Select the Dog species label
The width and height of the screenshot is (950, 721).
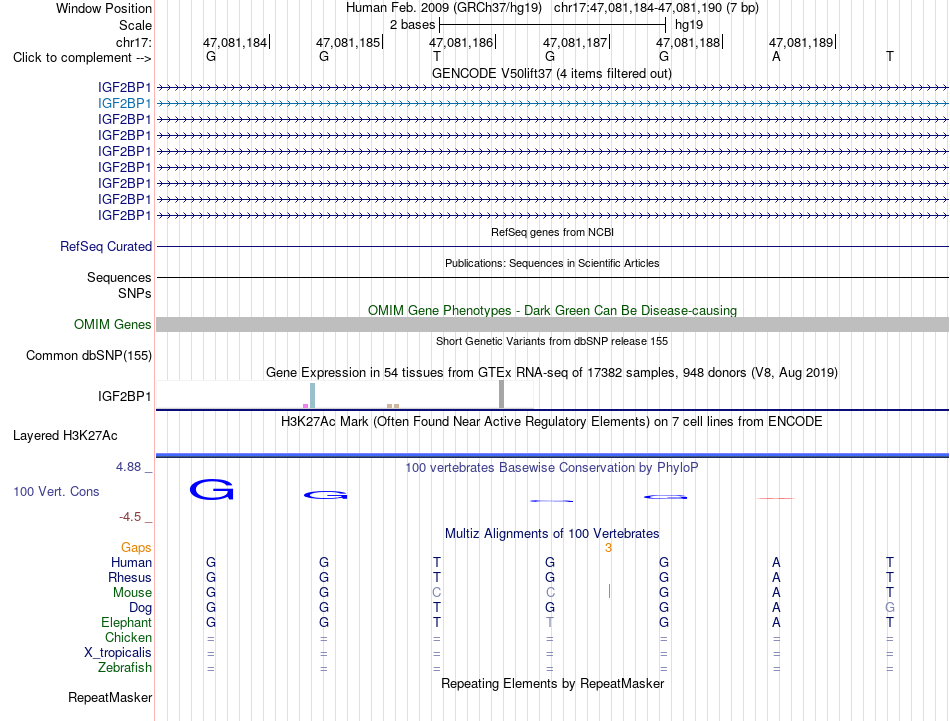[x=140, y=608]
